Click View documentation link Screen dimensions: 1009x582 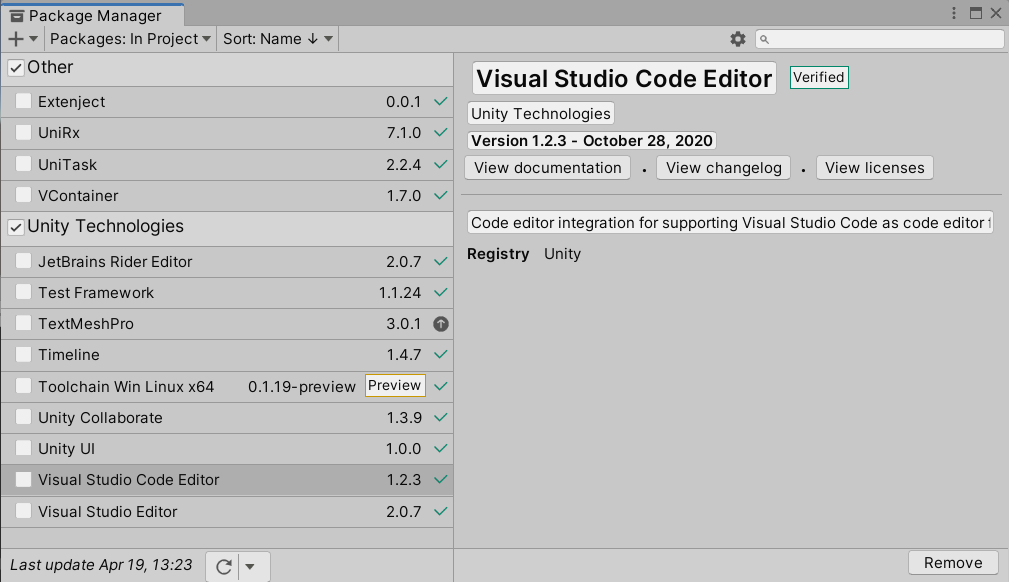(x=548, y=168)
